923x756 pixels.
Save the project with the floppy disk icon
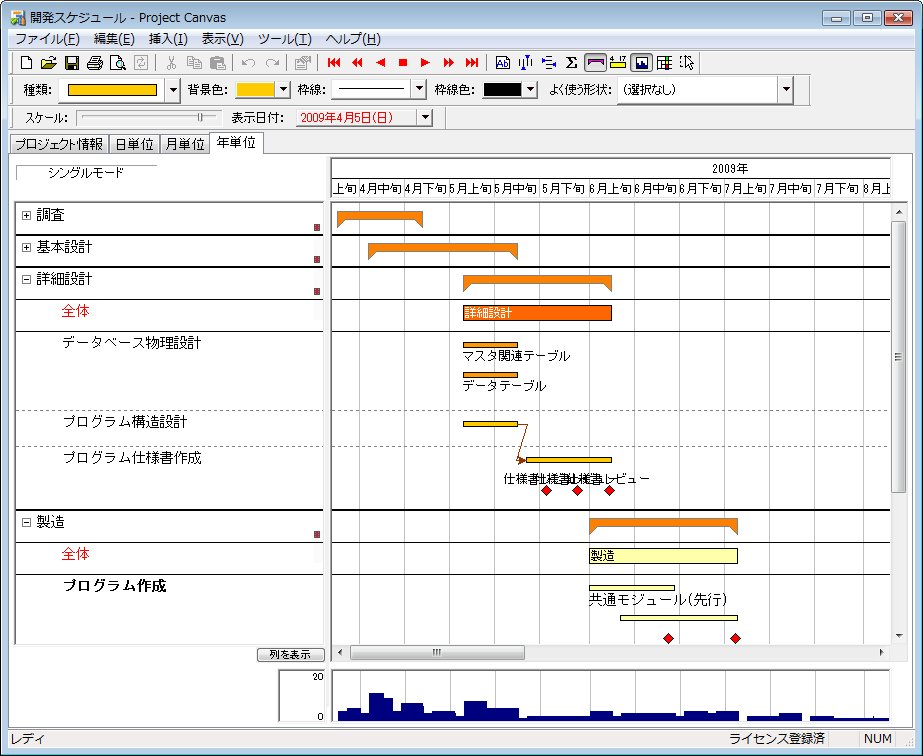[72, 63]
